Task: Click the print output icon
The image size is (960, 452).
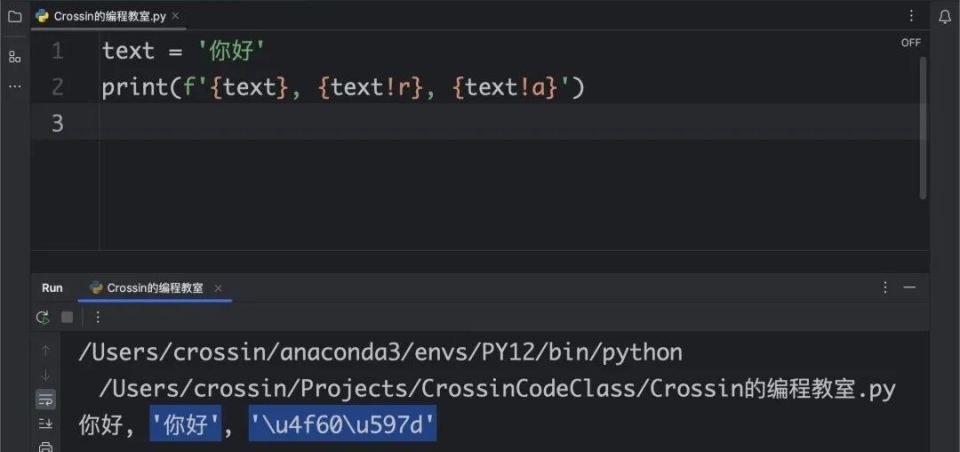Action: pos(45,446)
